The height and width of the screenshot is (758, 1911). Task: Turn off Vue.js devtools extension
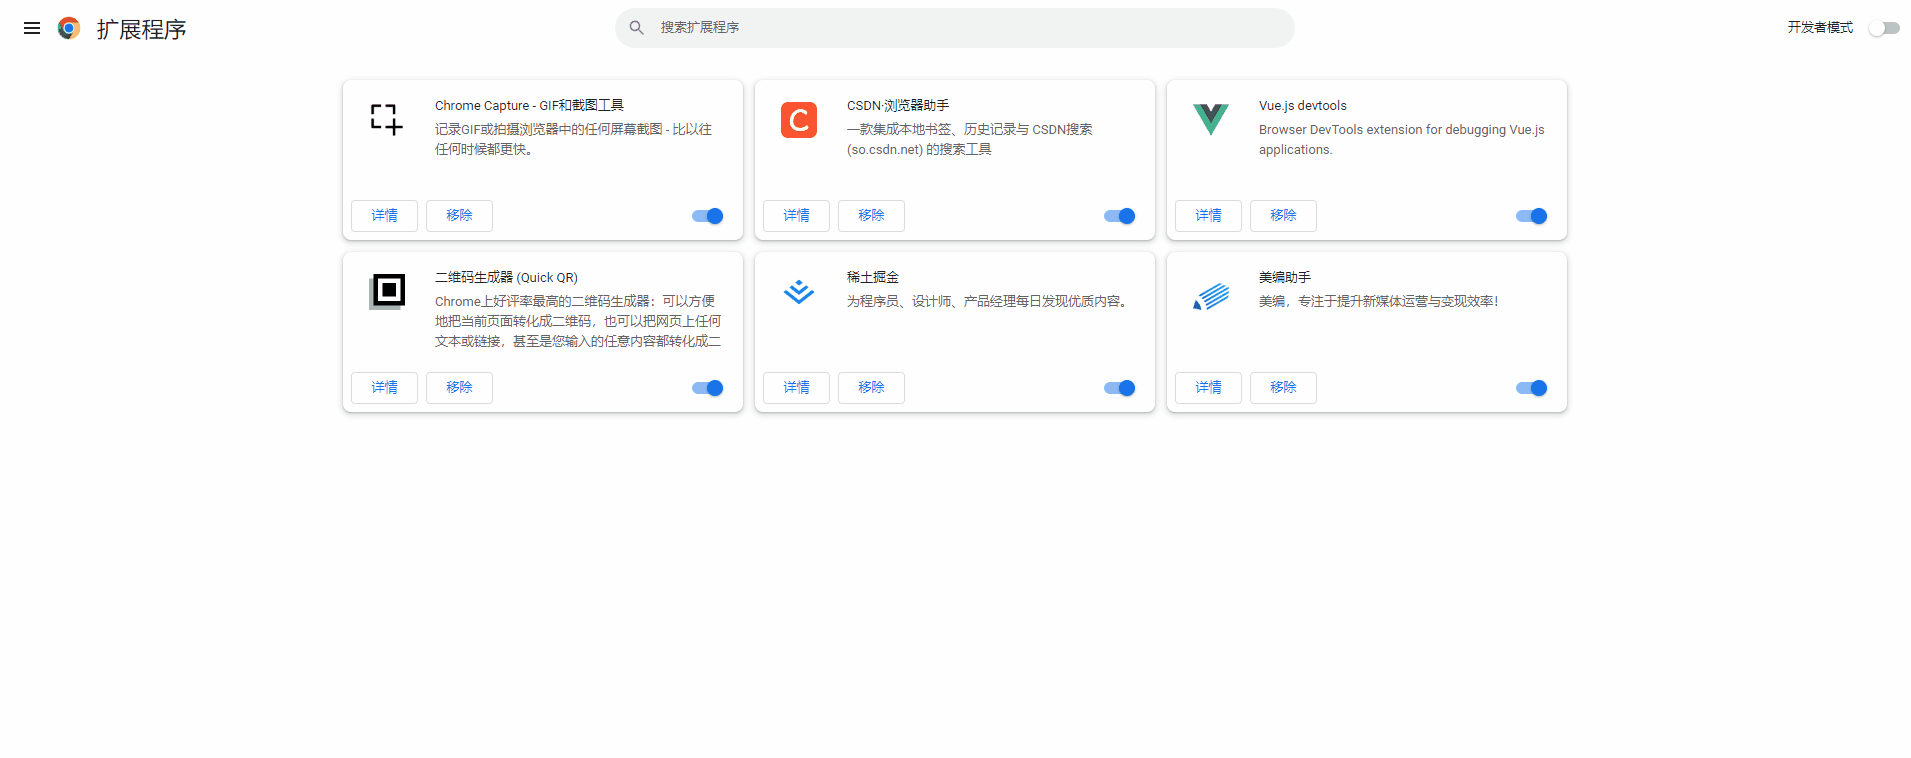pyautogui.click(x=1532, y=216)
